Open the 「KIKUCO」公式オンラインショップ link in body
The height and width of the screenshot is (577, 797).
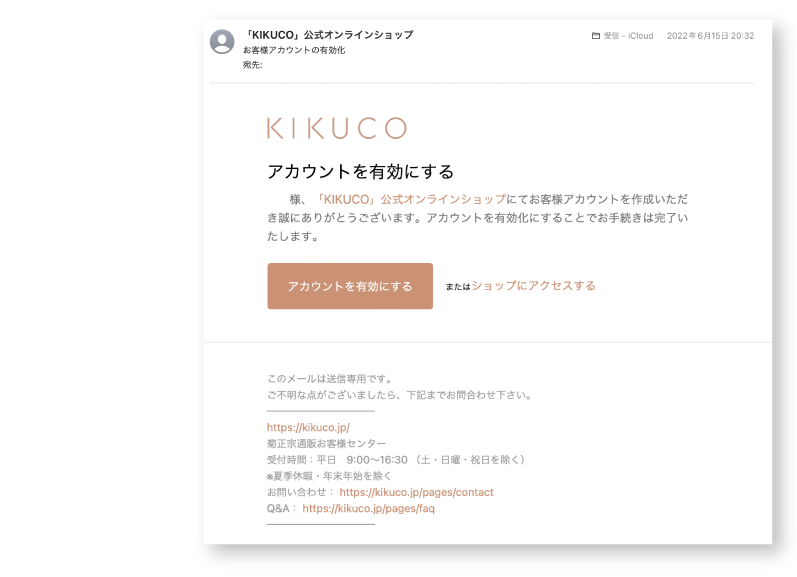[x=410, y=199]
